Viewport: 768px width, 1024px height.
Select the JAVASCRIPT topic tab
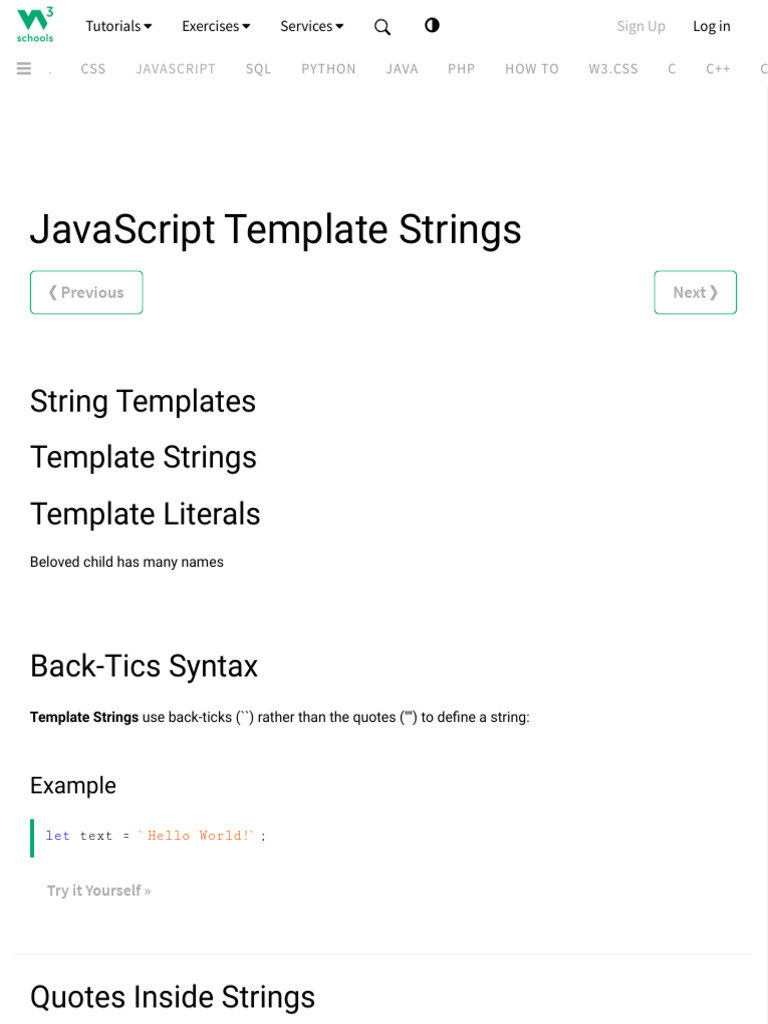click(176, 69)
